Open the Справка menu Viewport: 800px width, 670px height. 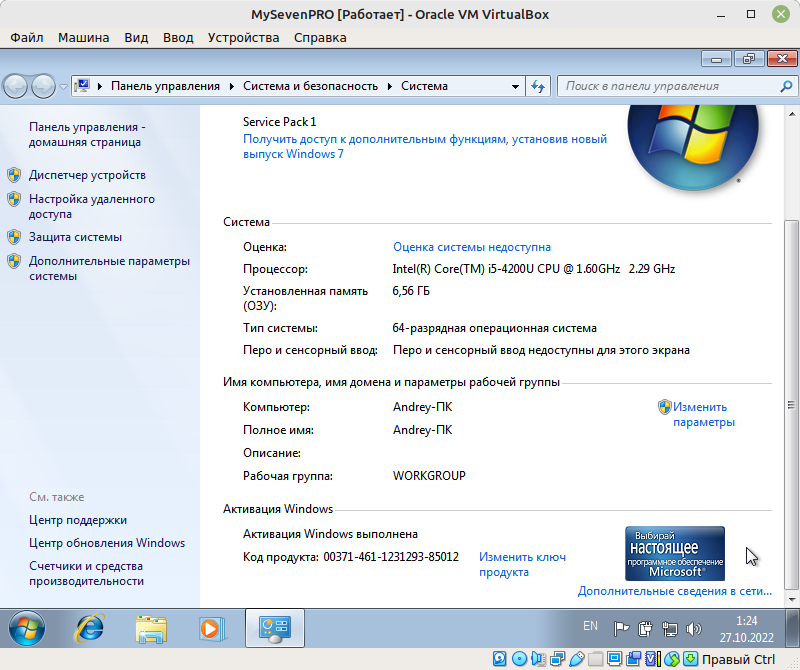tap(320, 38)
